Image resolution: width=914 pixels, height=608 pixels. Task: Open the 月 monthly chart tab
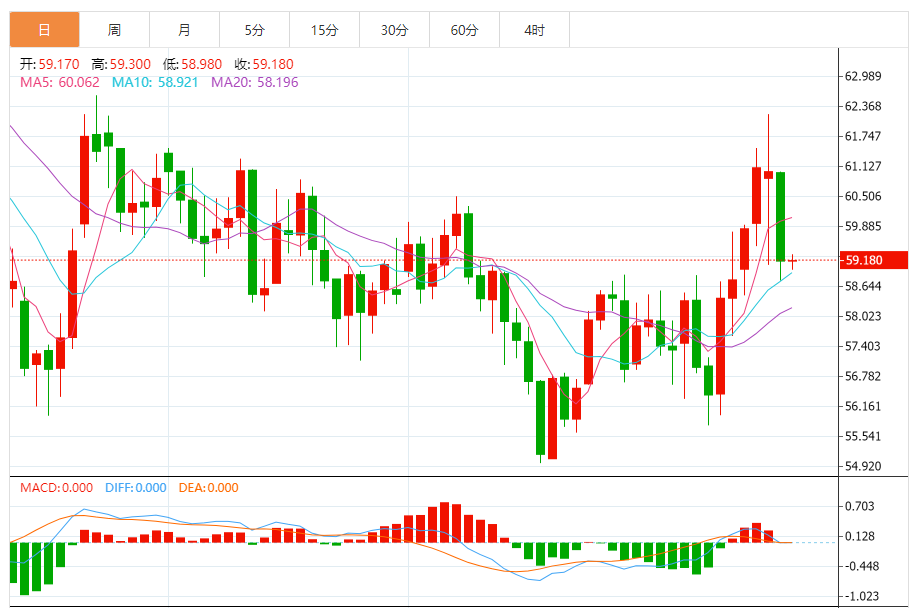(x=184, y=30)
